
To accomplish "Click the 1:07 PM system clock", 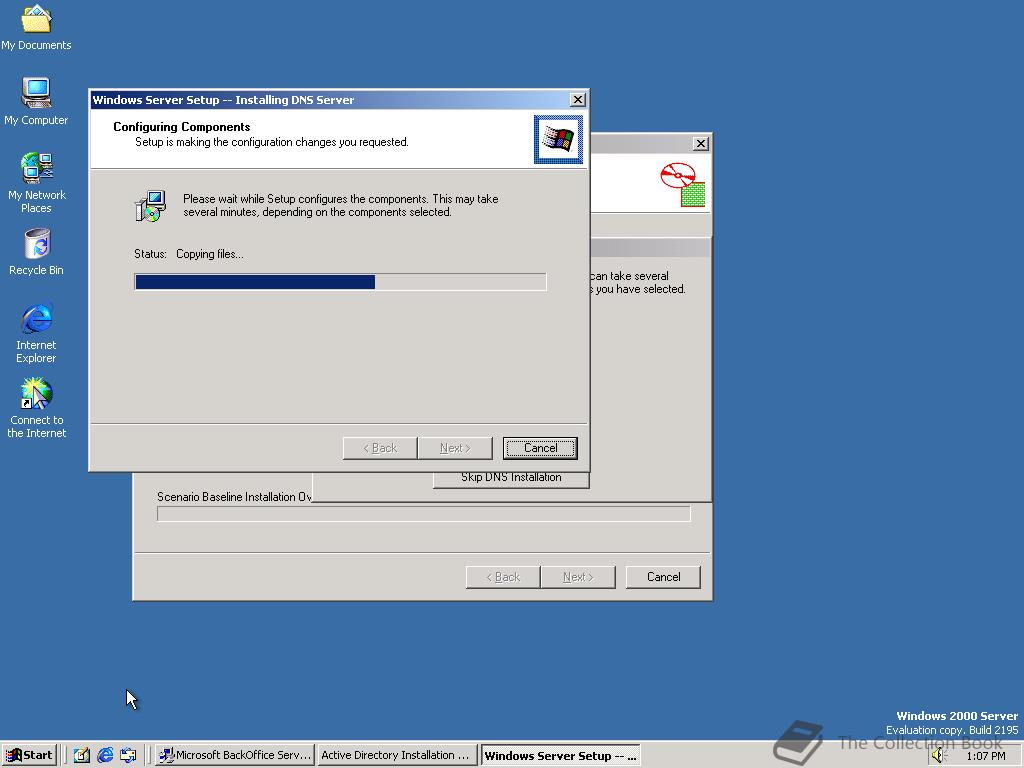I will (x=985, y=756).
